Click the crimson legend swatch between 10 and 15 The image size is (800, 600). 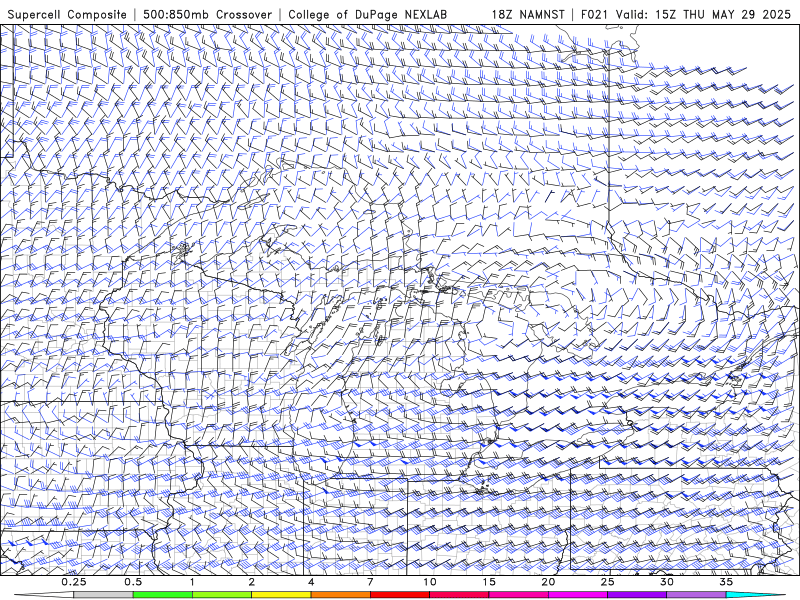459,595
